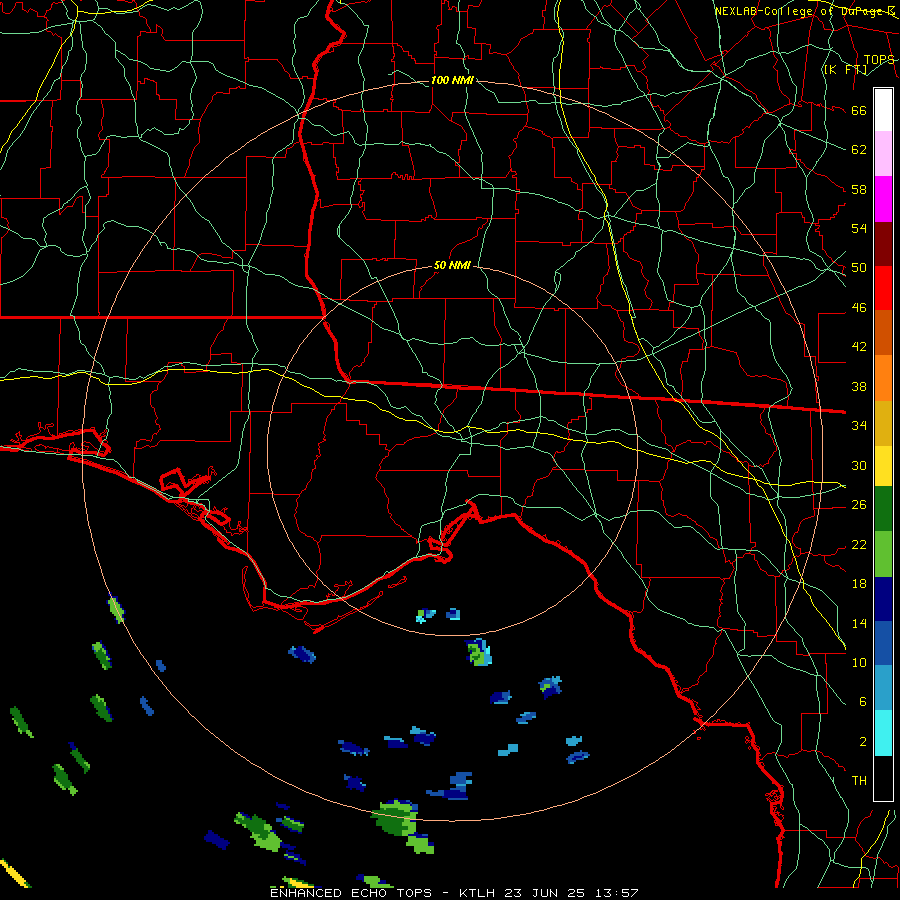Select the bright red legend color segment

tap(883, 288)
